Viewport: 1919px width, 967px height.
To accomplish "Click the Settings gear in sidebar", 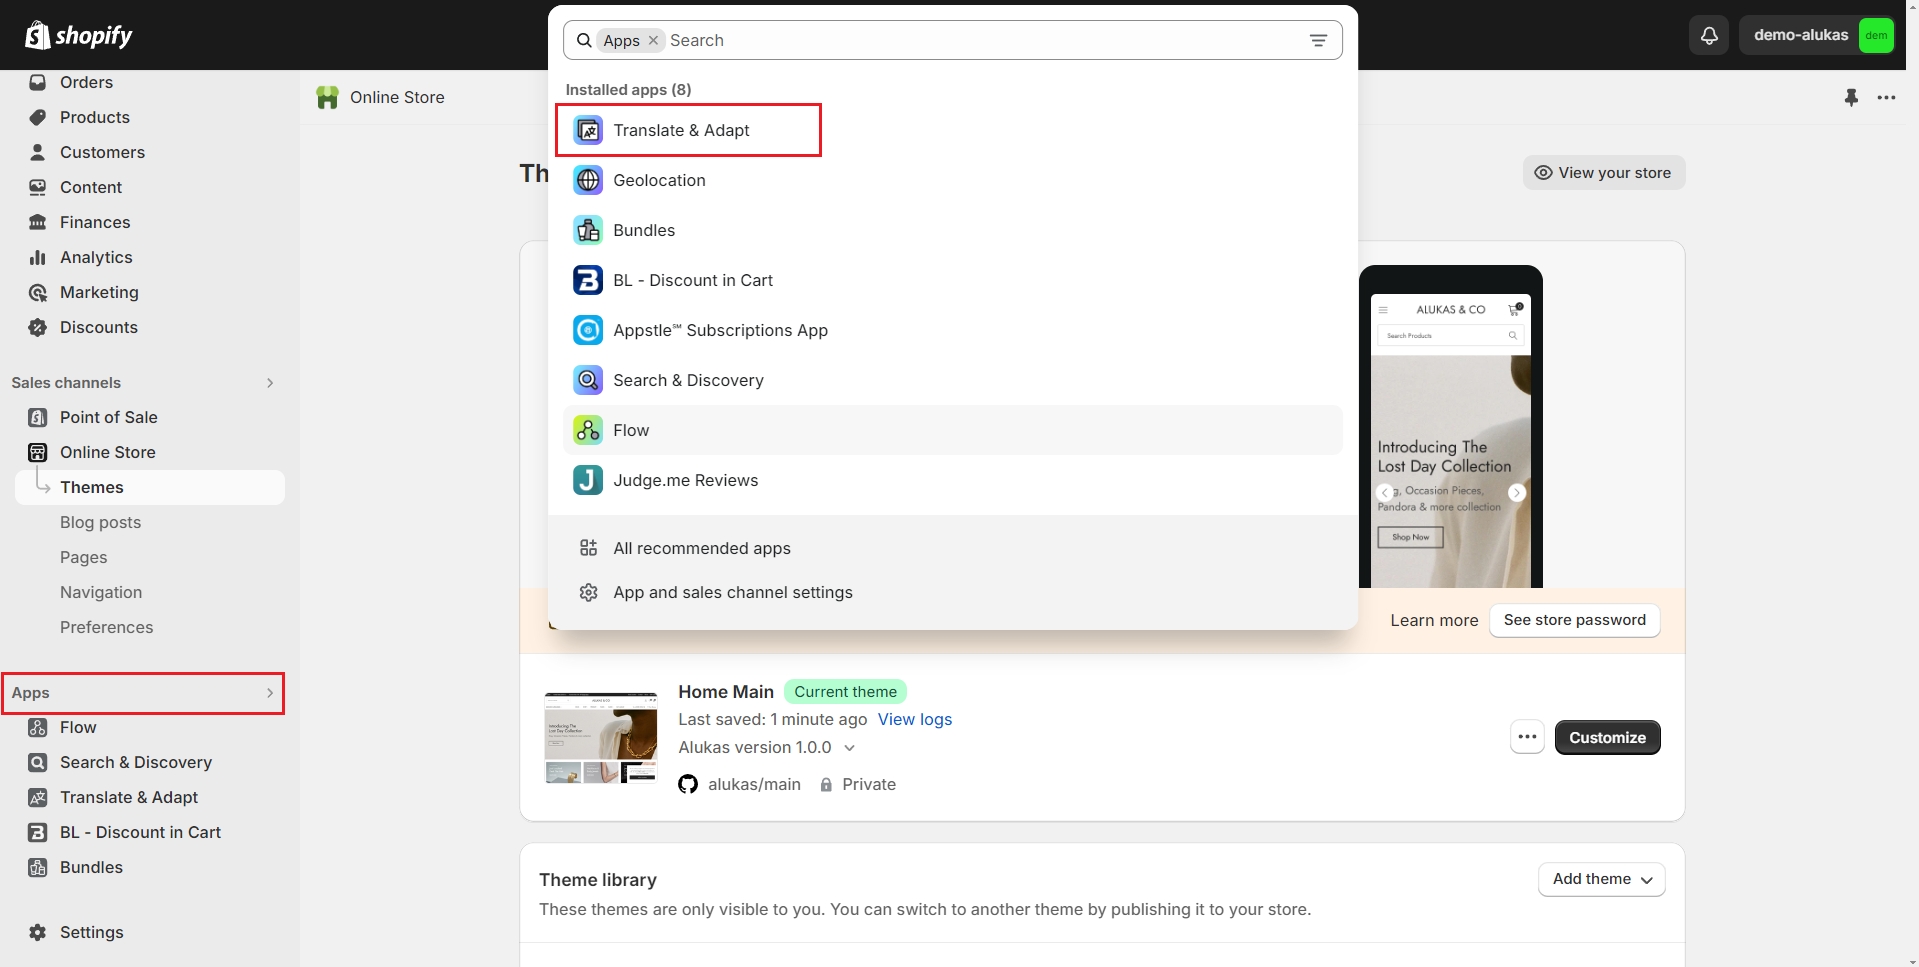I will click(x=38, y=932).
